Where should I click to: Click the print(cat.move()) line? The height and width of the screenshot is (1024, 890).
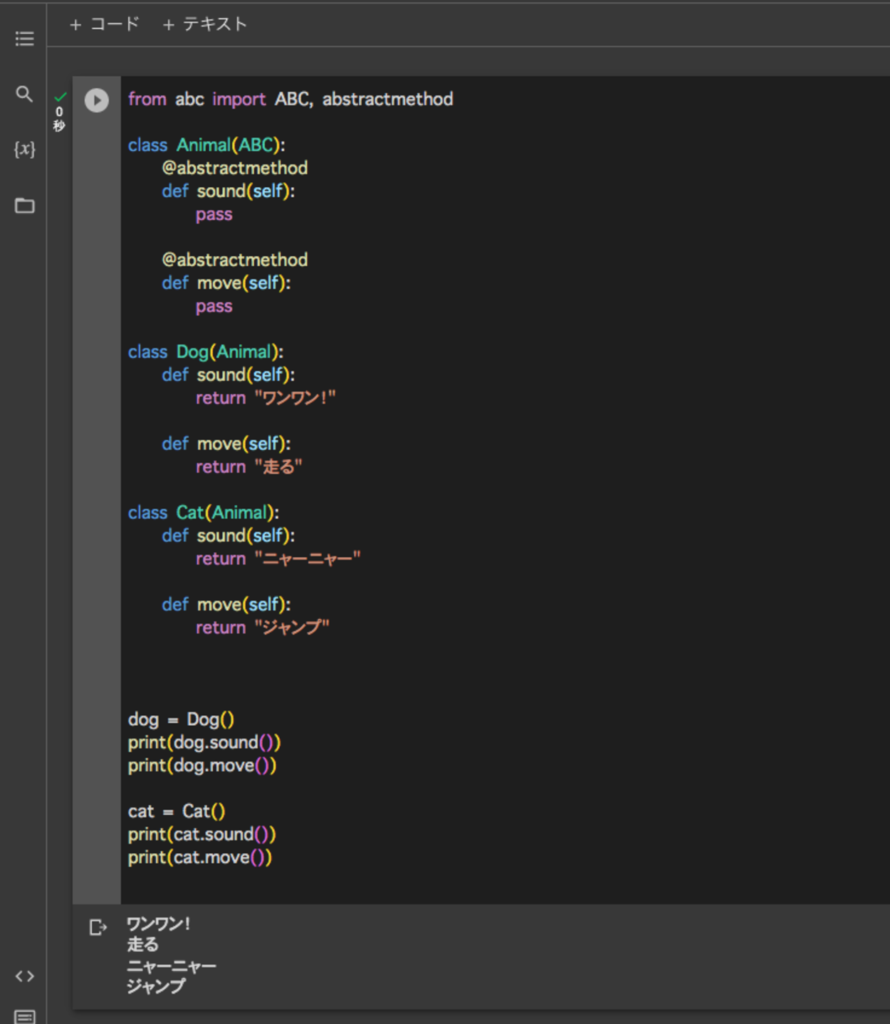click(x=200, y=857)
